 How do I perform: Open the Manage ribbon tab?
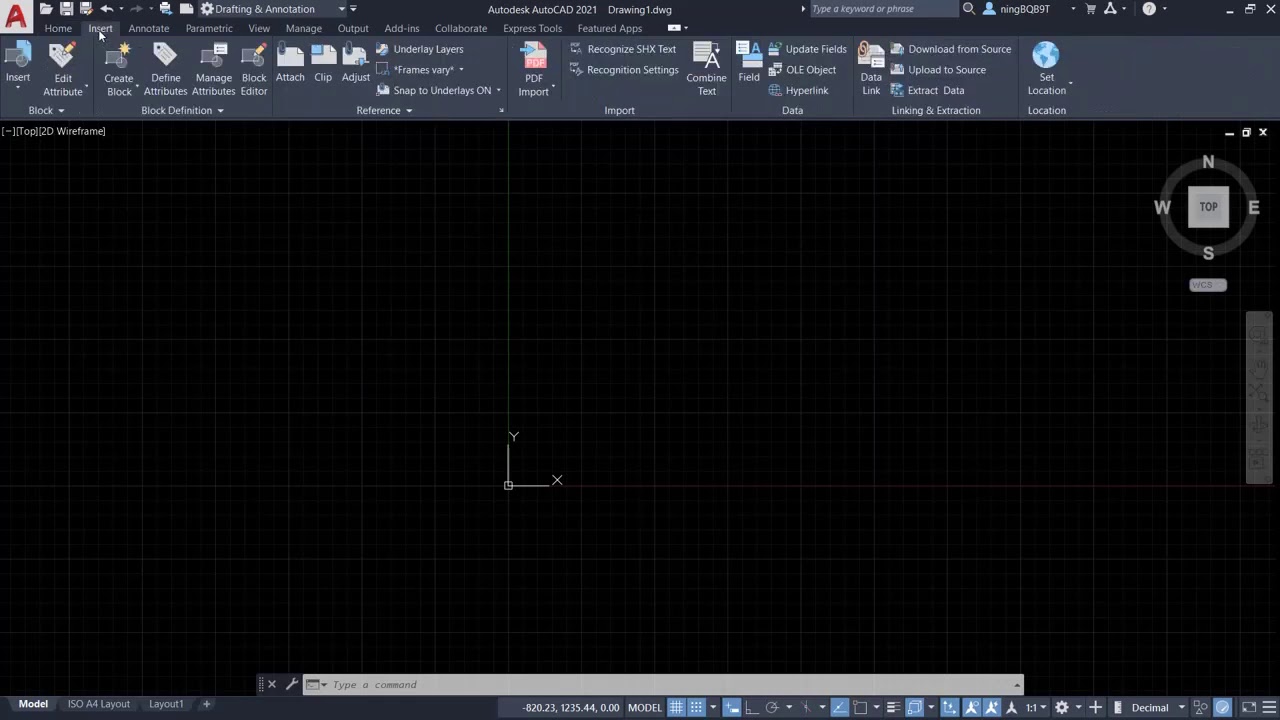304,28
